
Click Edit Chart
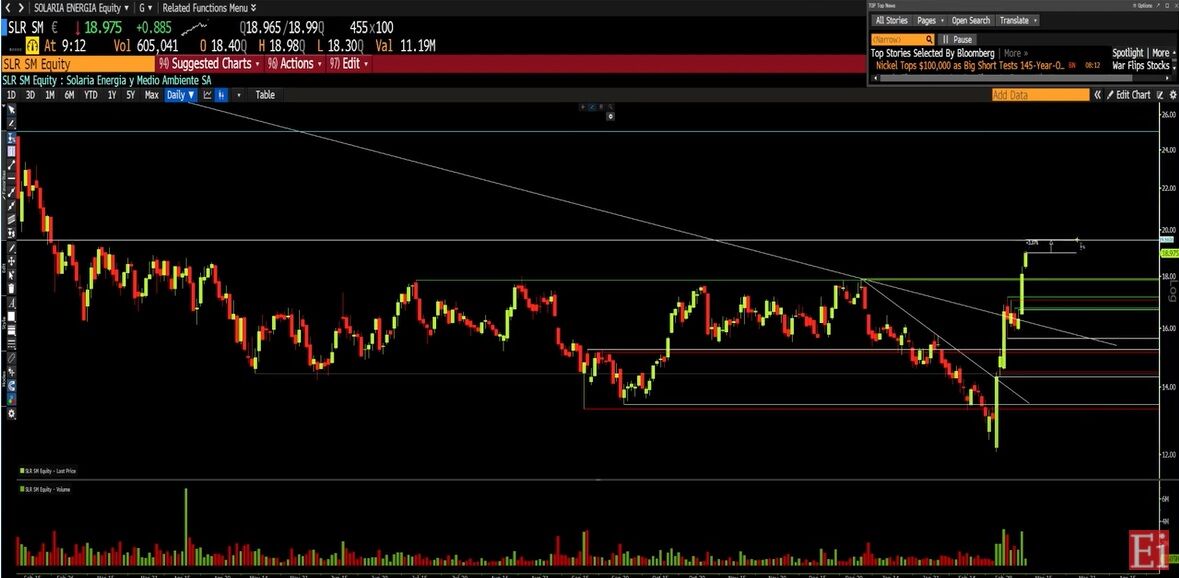tap(1129, 95)
